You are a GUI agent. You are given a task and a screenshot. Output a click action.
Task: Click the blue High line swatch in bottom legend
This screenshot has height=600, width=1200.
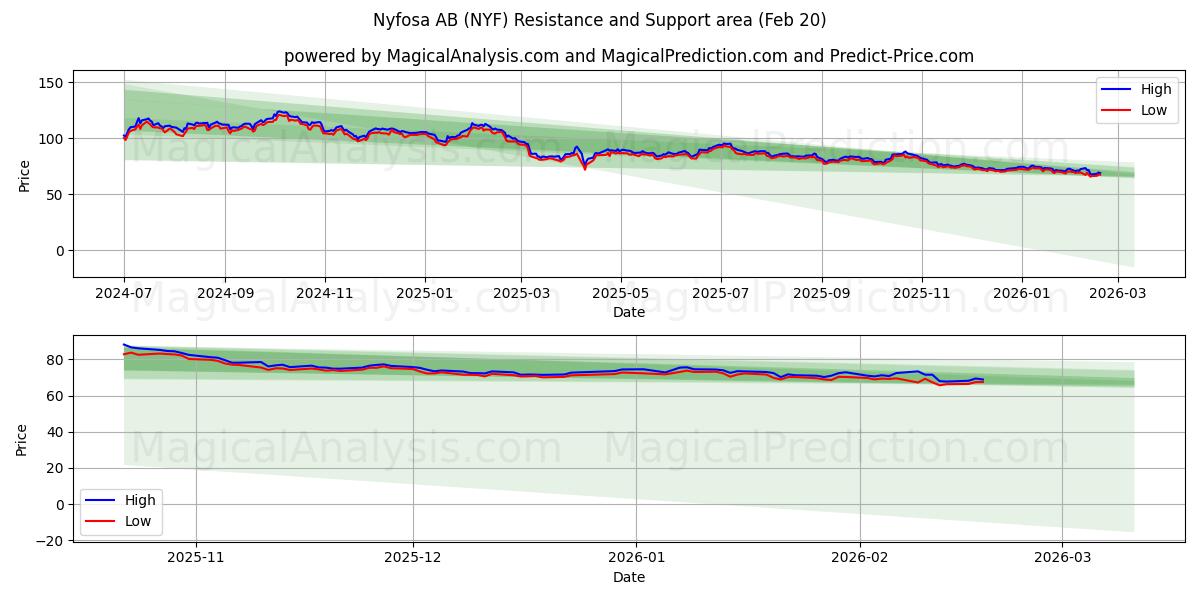click(101, 500)
